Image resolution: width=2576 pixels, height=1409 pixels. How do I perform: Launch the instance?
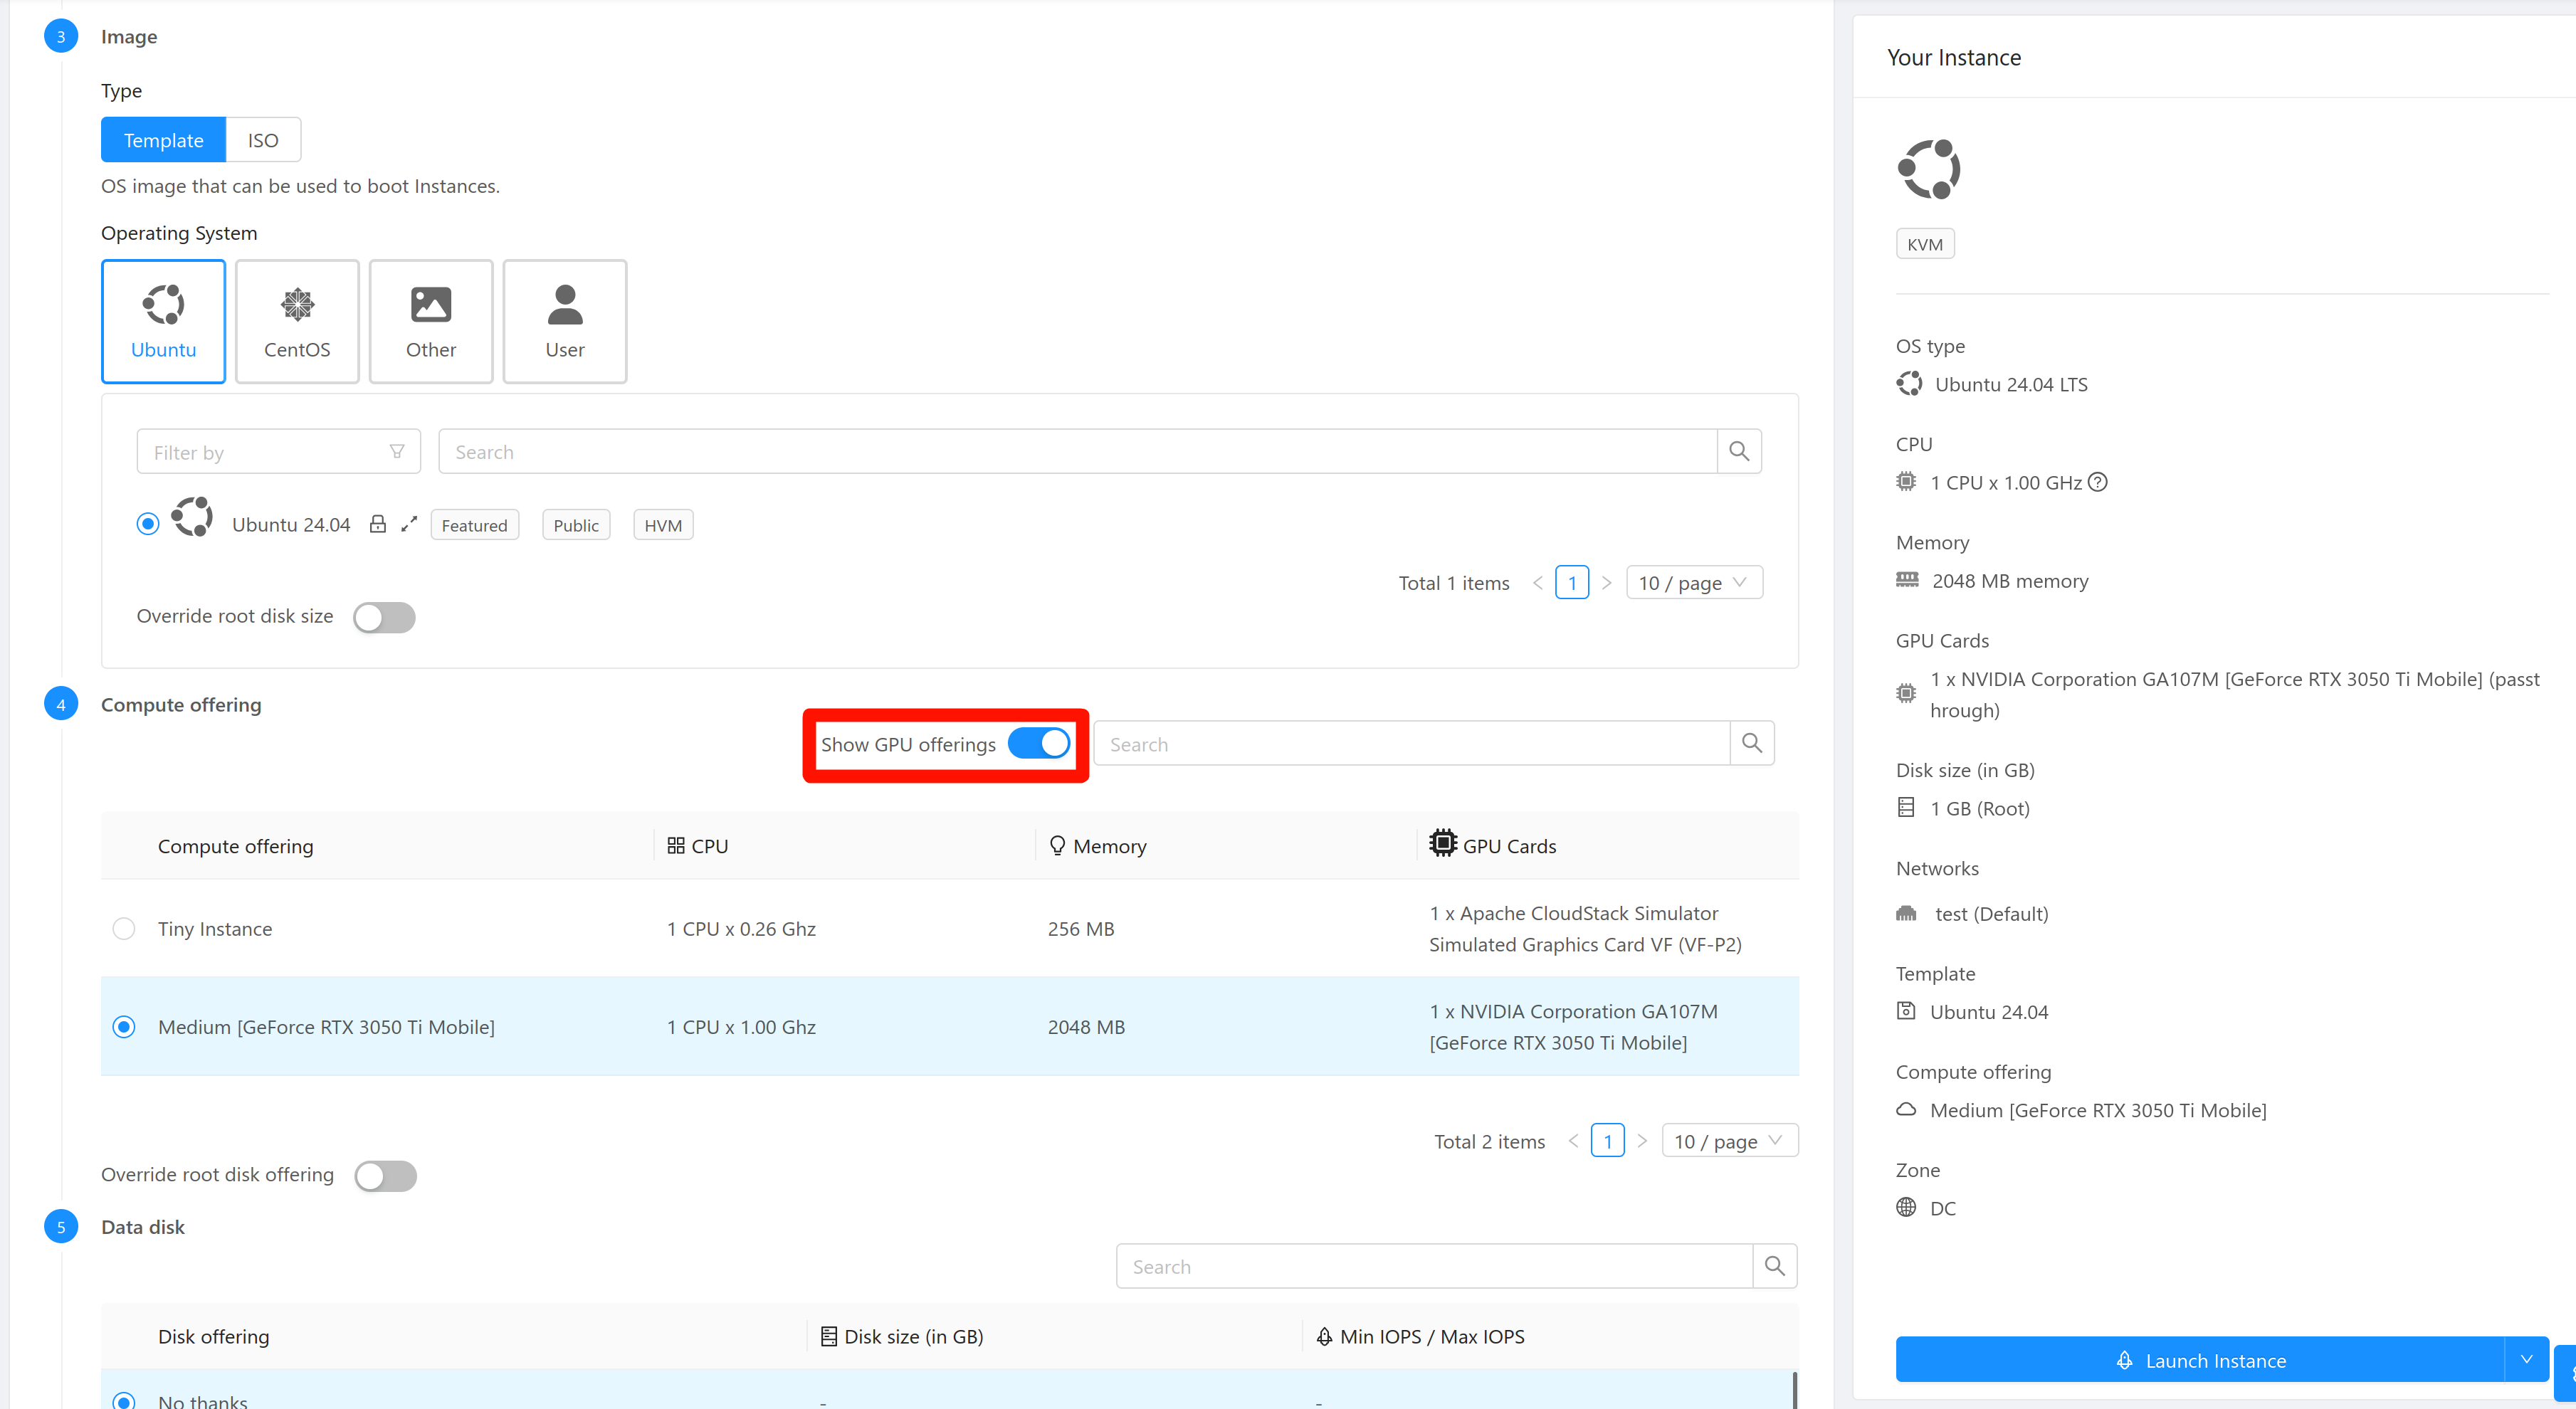(x=2200, y=1359)
